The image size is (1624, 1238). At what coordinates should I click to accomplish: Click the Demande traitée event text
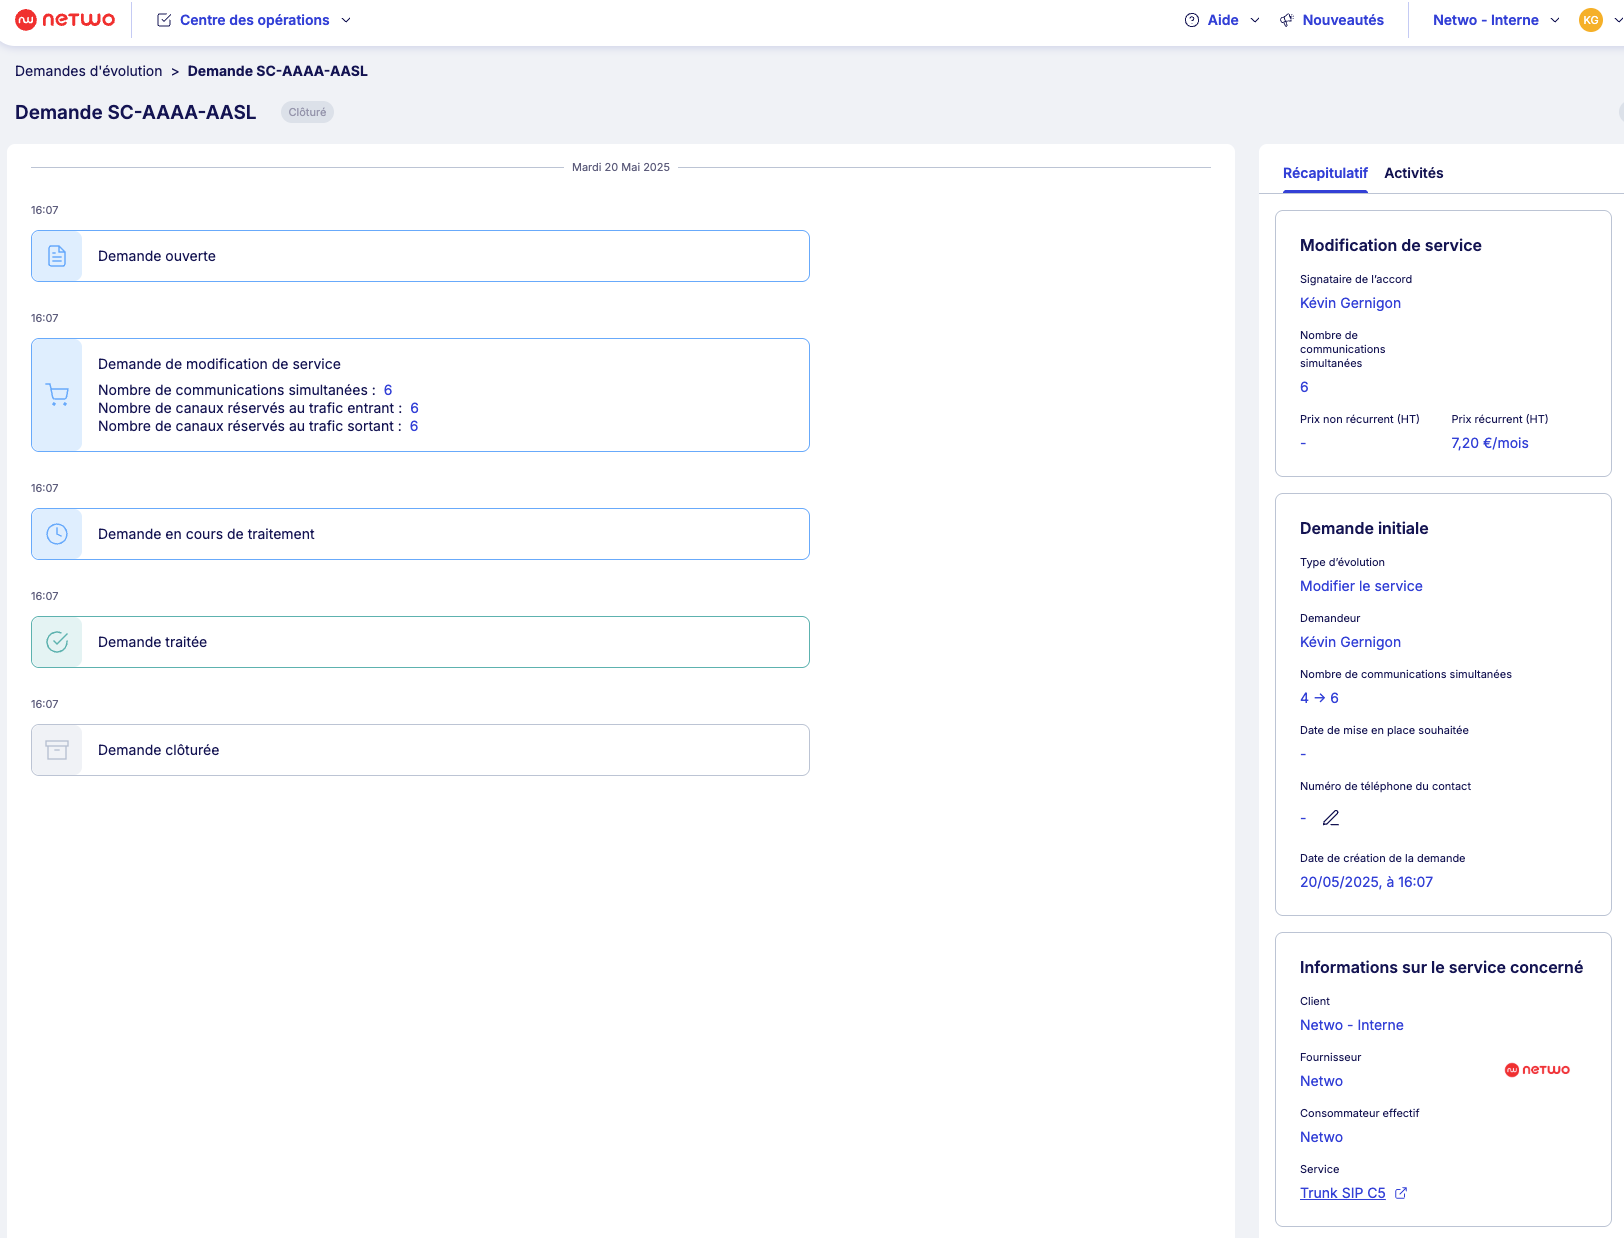[152, 642]
